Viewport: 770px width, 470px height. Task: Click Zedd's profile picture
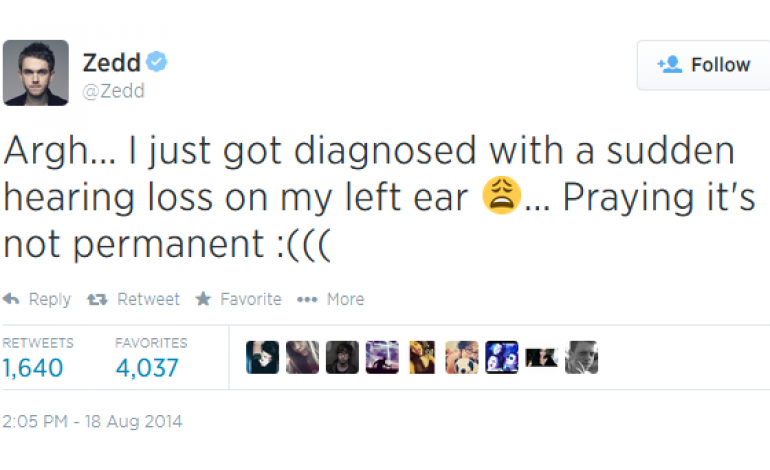point(35,73)
